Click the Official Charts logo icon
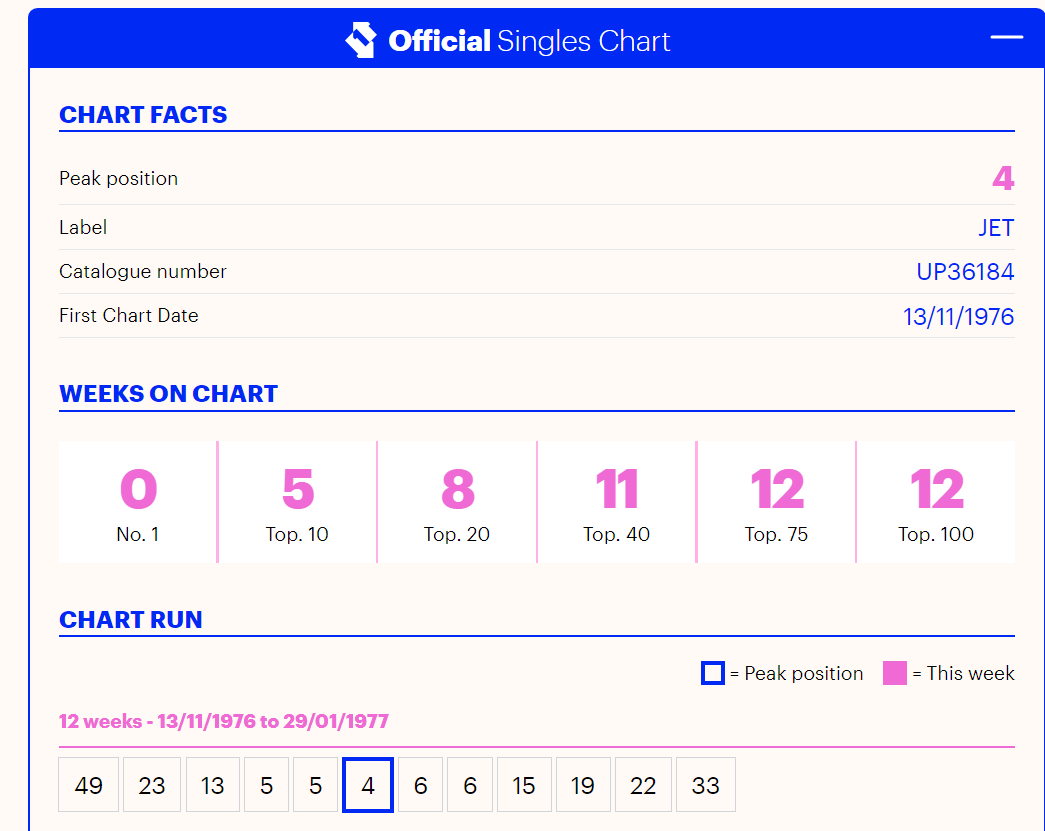This screenshot has height=831, width=1045. [360, 40]
